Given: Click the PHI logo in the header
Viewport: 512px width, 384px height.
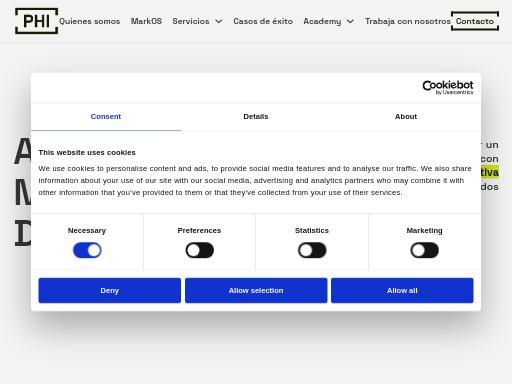Looking at the screenshot, I should click(x=37, y=21).
